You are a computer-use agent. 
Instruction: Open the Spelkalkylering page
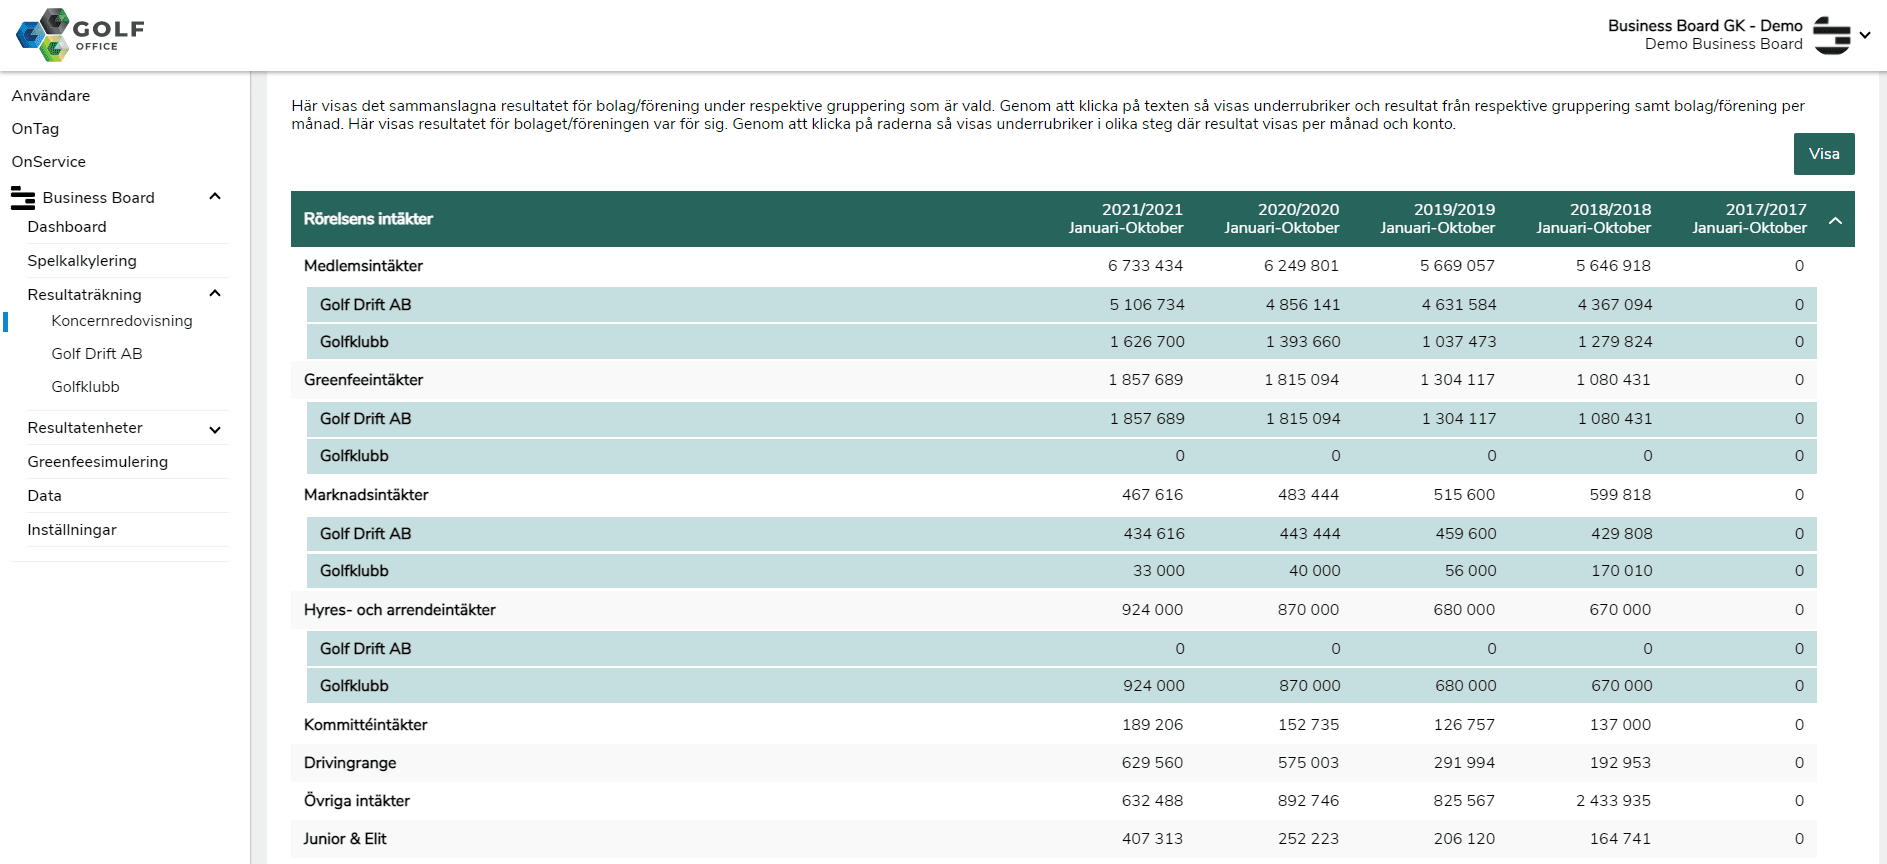[82, 261]
